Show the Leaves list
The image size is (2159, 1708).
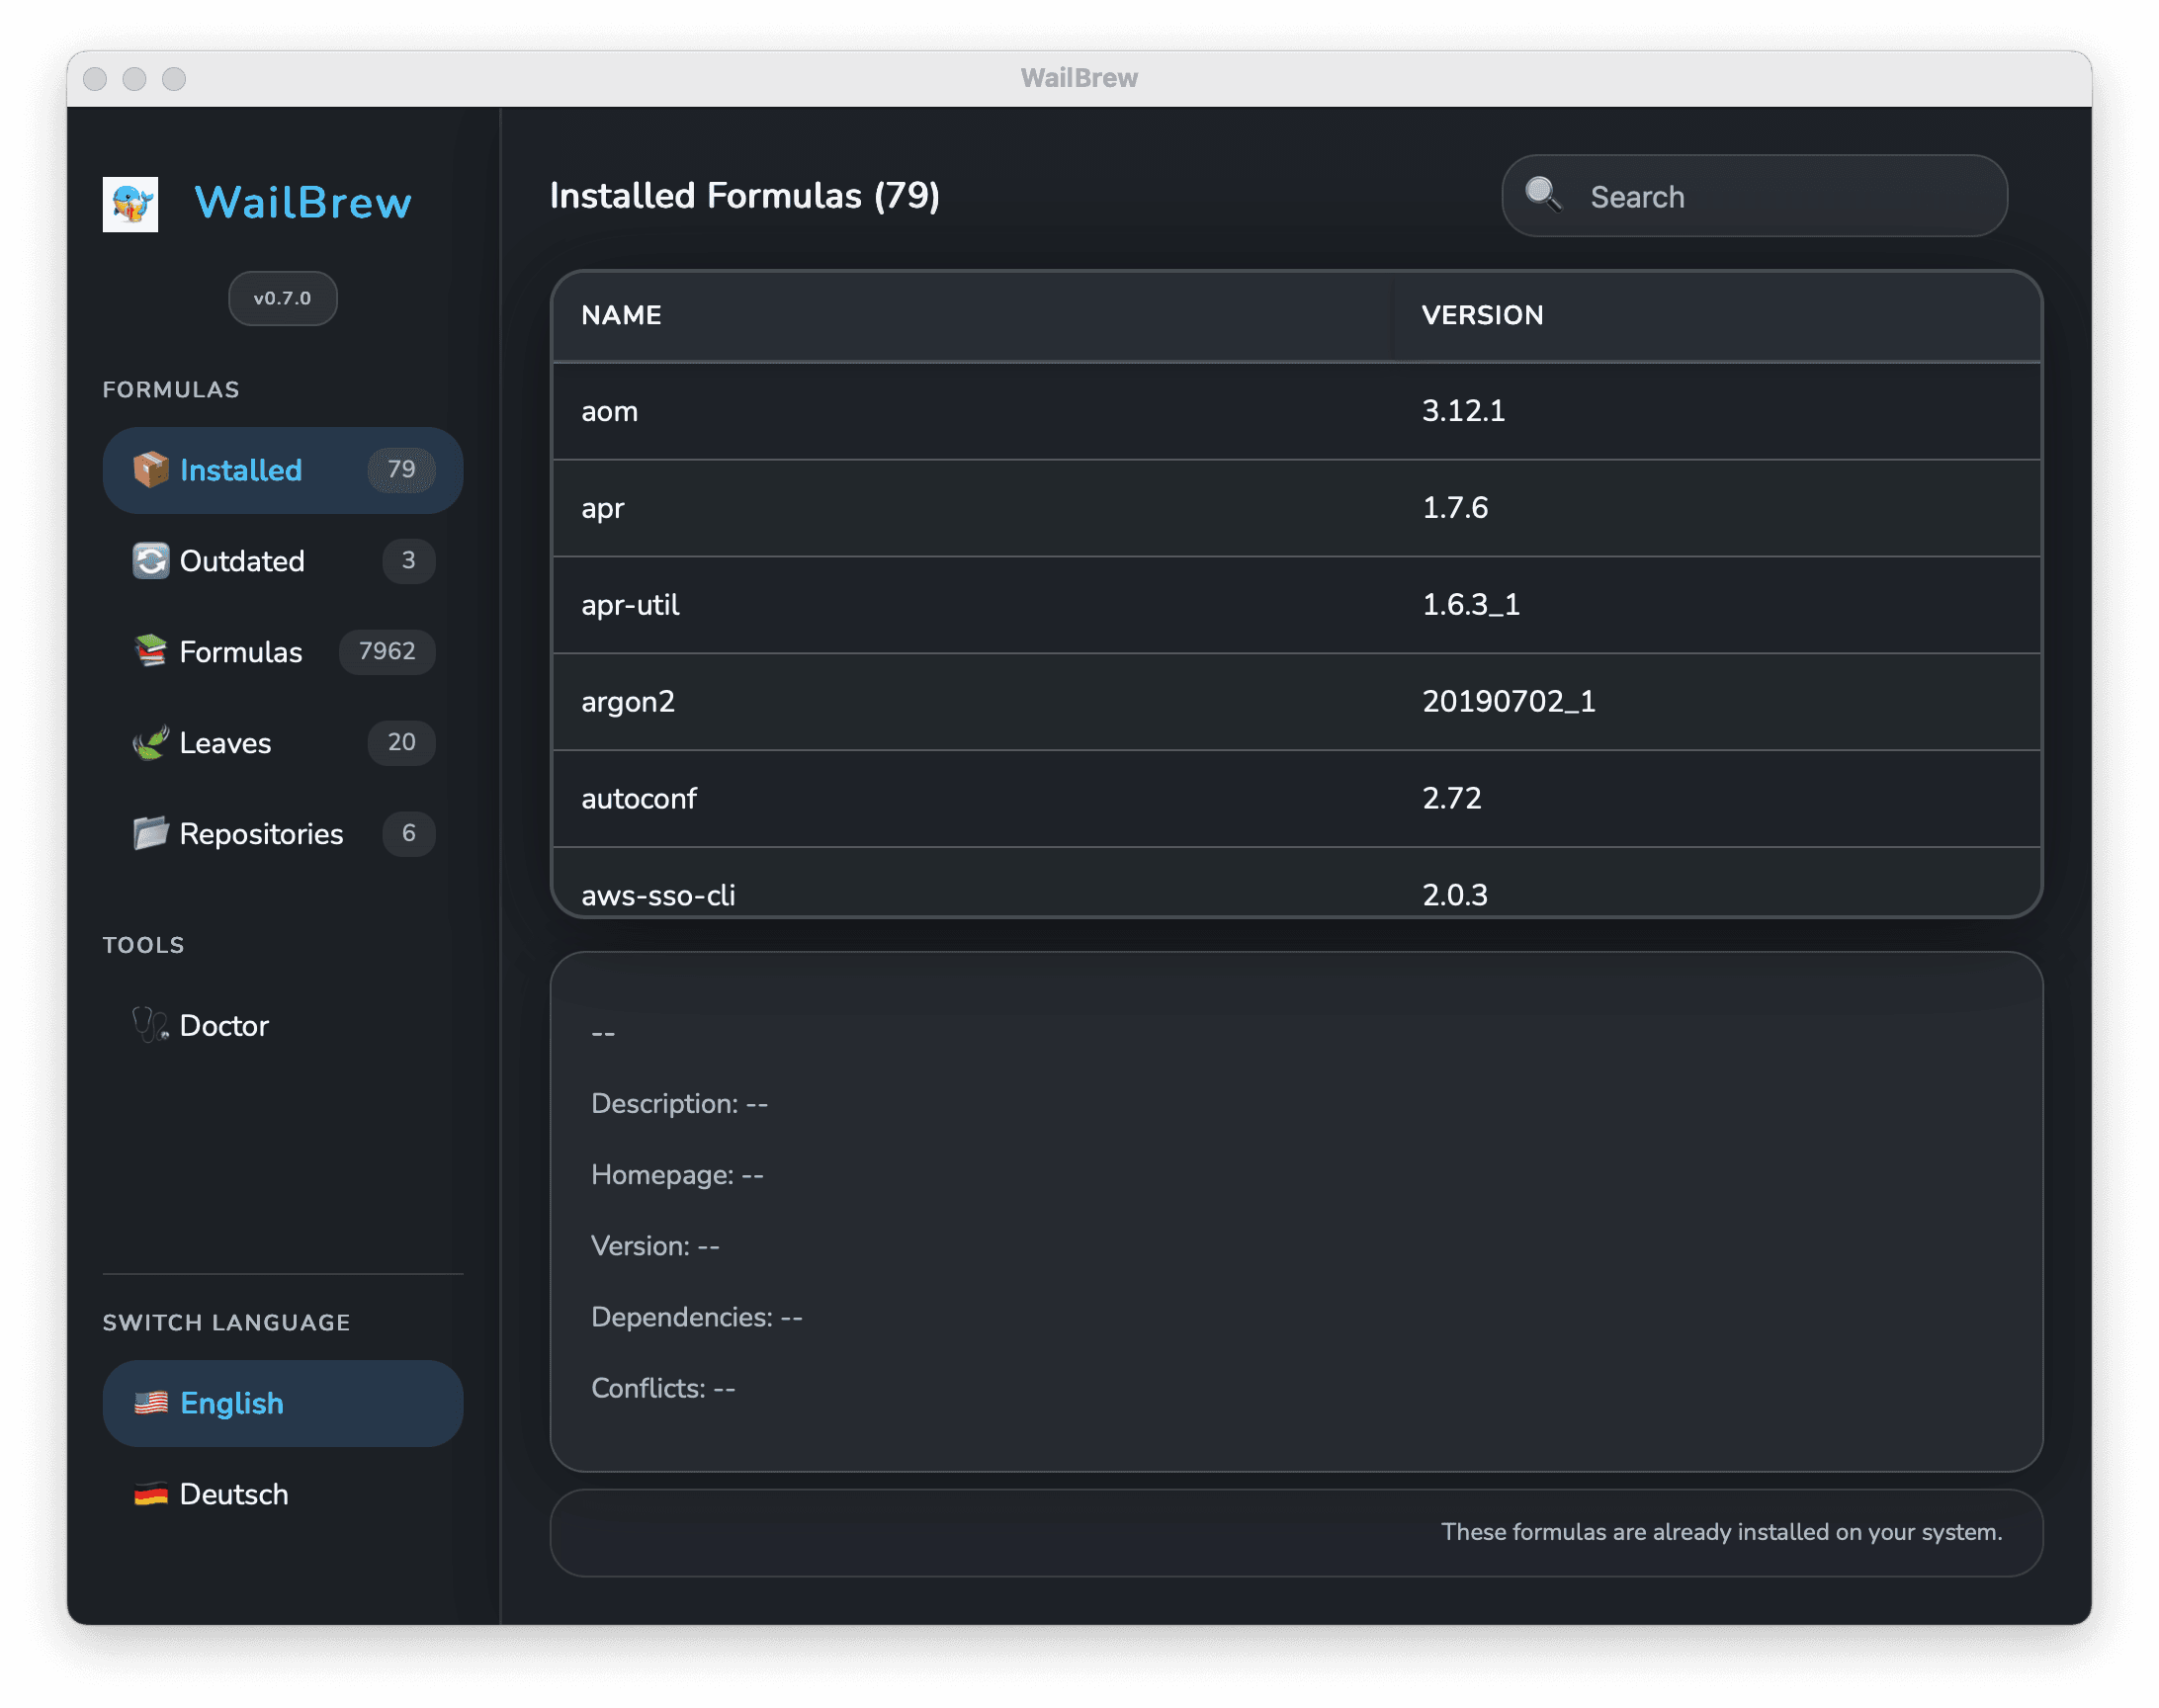click(x=283, y=743)
